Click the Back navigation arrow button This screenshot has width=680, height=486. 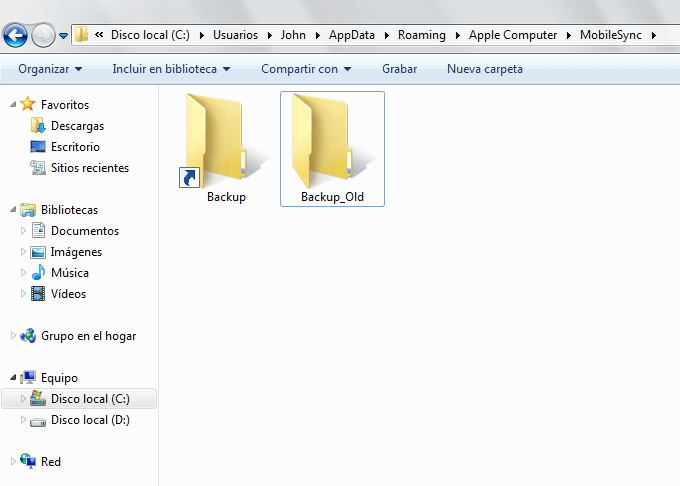coord(15,36)
